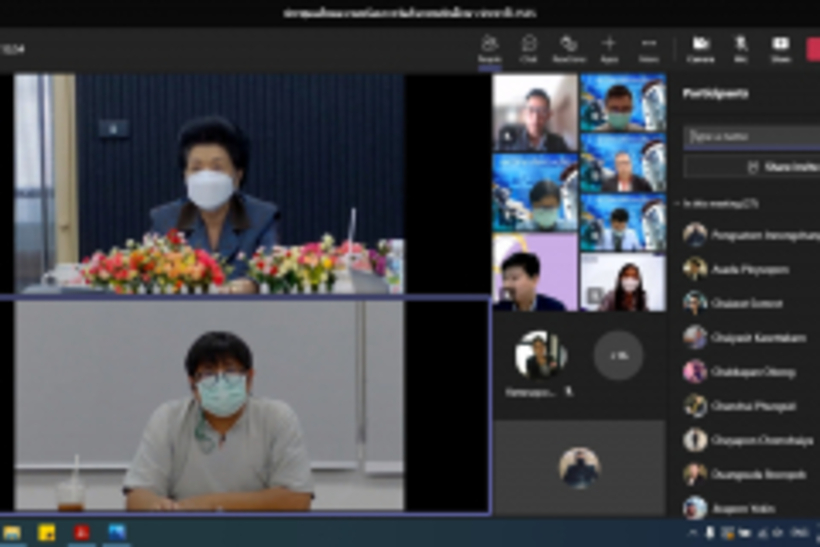The image size is (820, 547).
Task: Click the Share invite button
Action: click(x=752, y=167)
